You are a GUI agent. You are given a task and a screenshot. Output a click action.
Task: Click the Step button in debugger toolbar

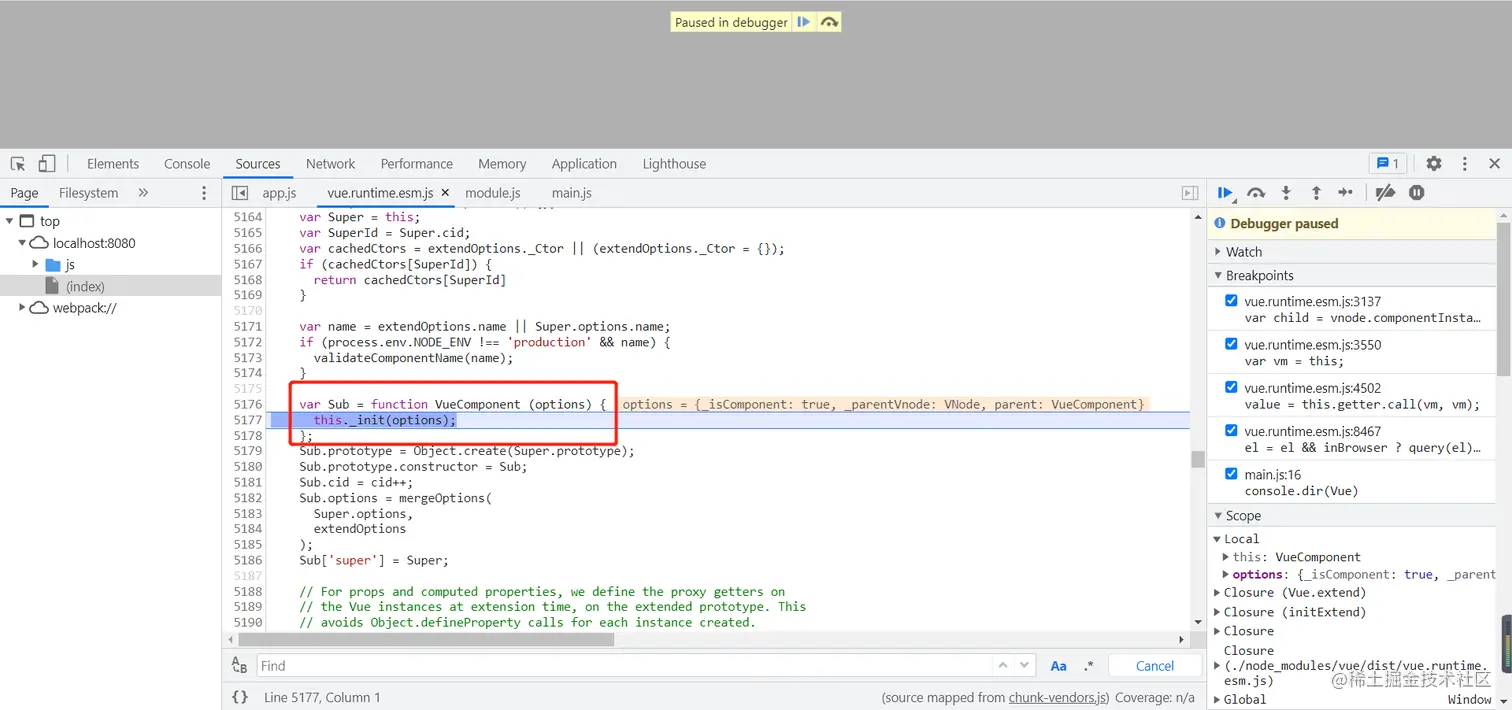click(1346, 193)
